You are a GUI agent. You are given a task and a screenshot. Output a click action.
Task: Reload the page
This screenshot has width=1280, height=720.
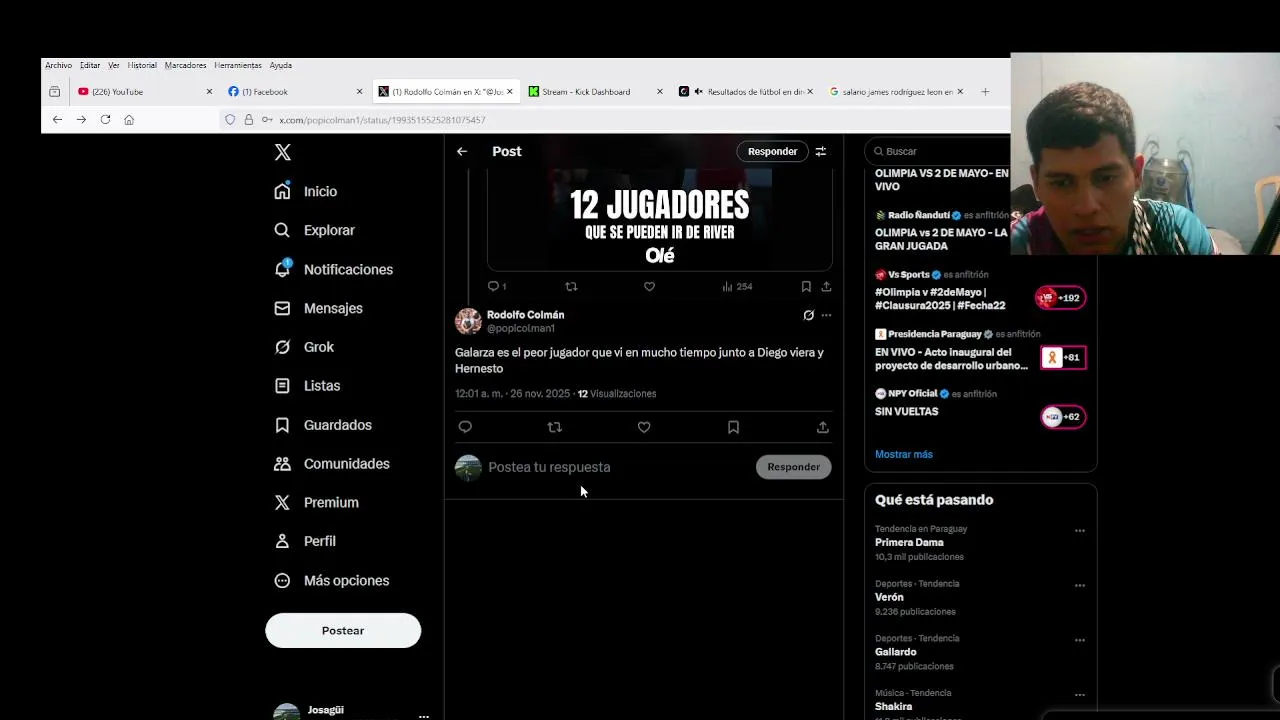(x=105, y=119)
